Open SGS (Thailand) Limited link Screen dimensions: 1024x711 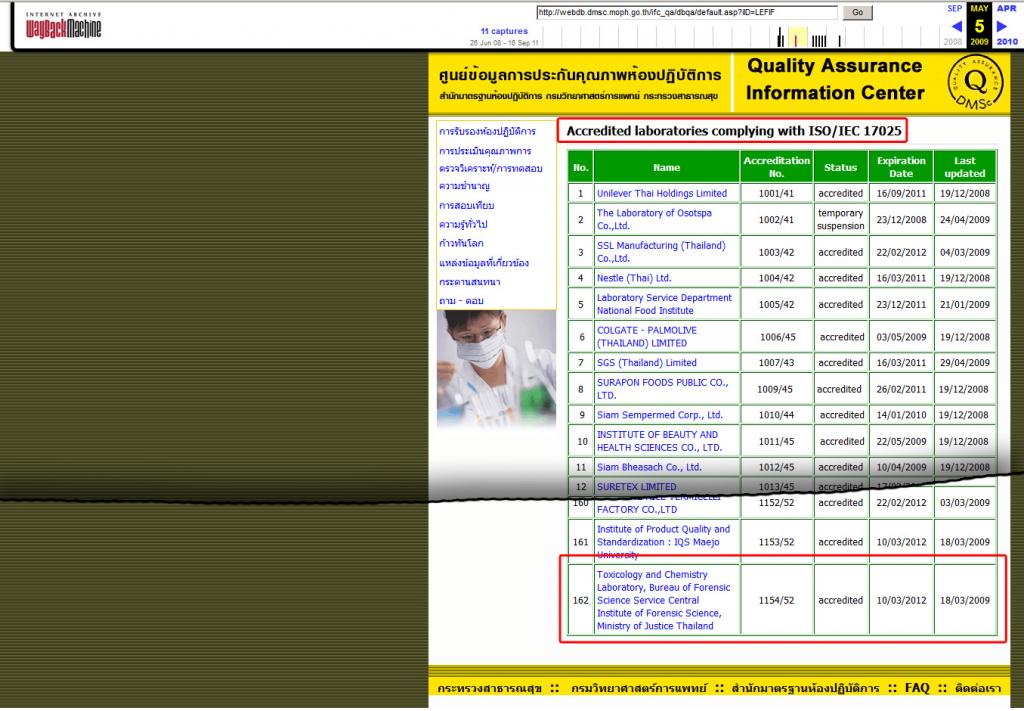[x=646, y=363]
